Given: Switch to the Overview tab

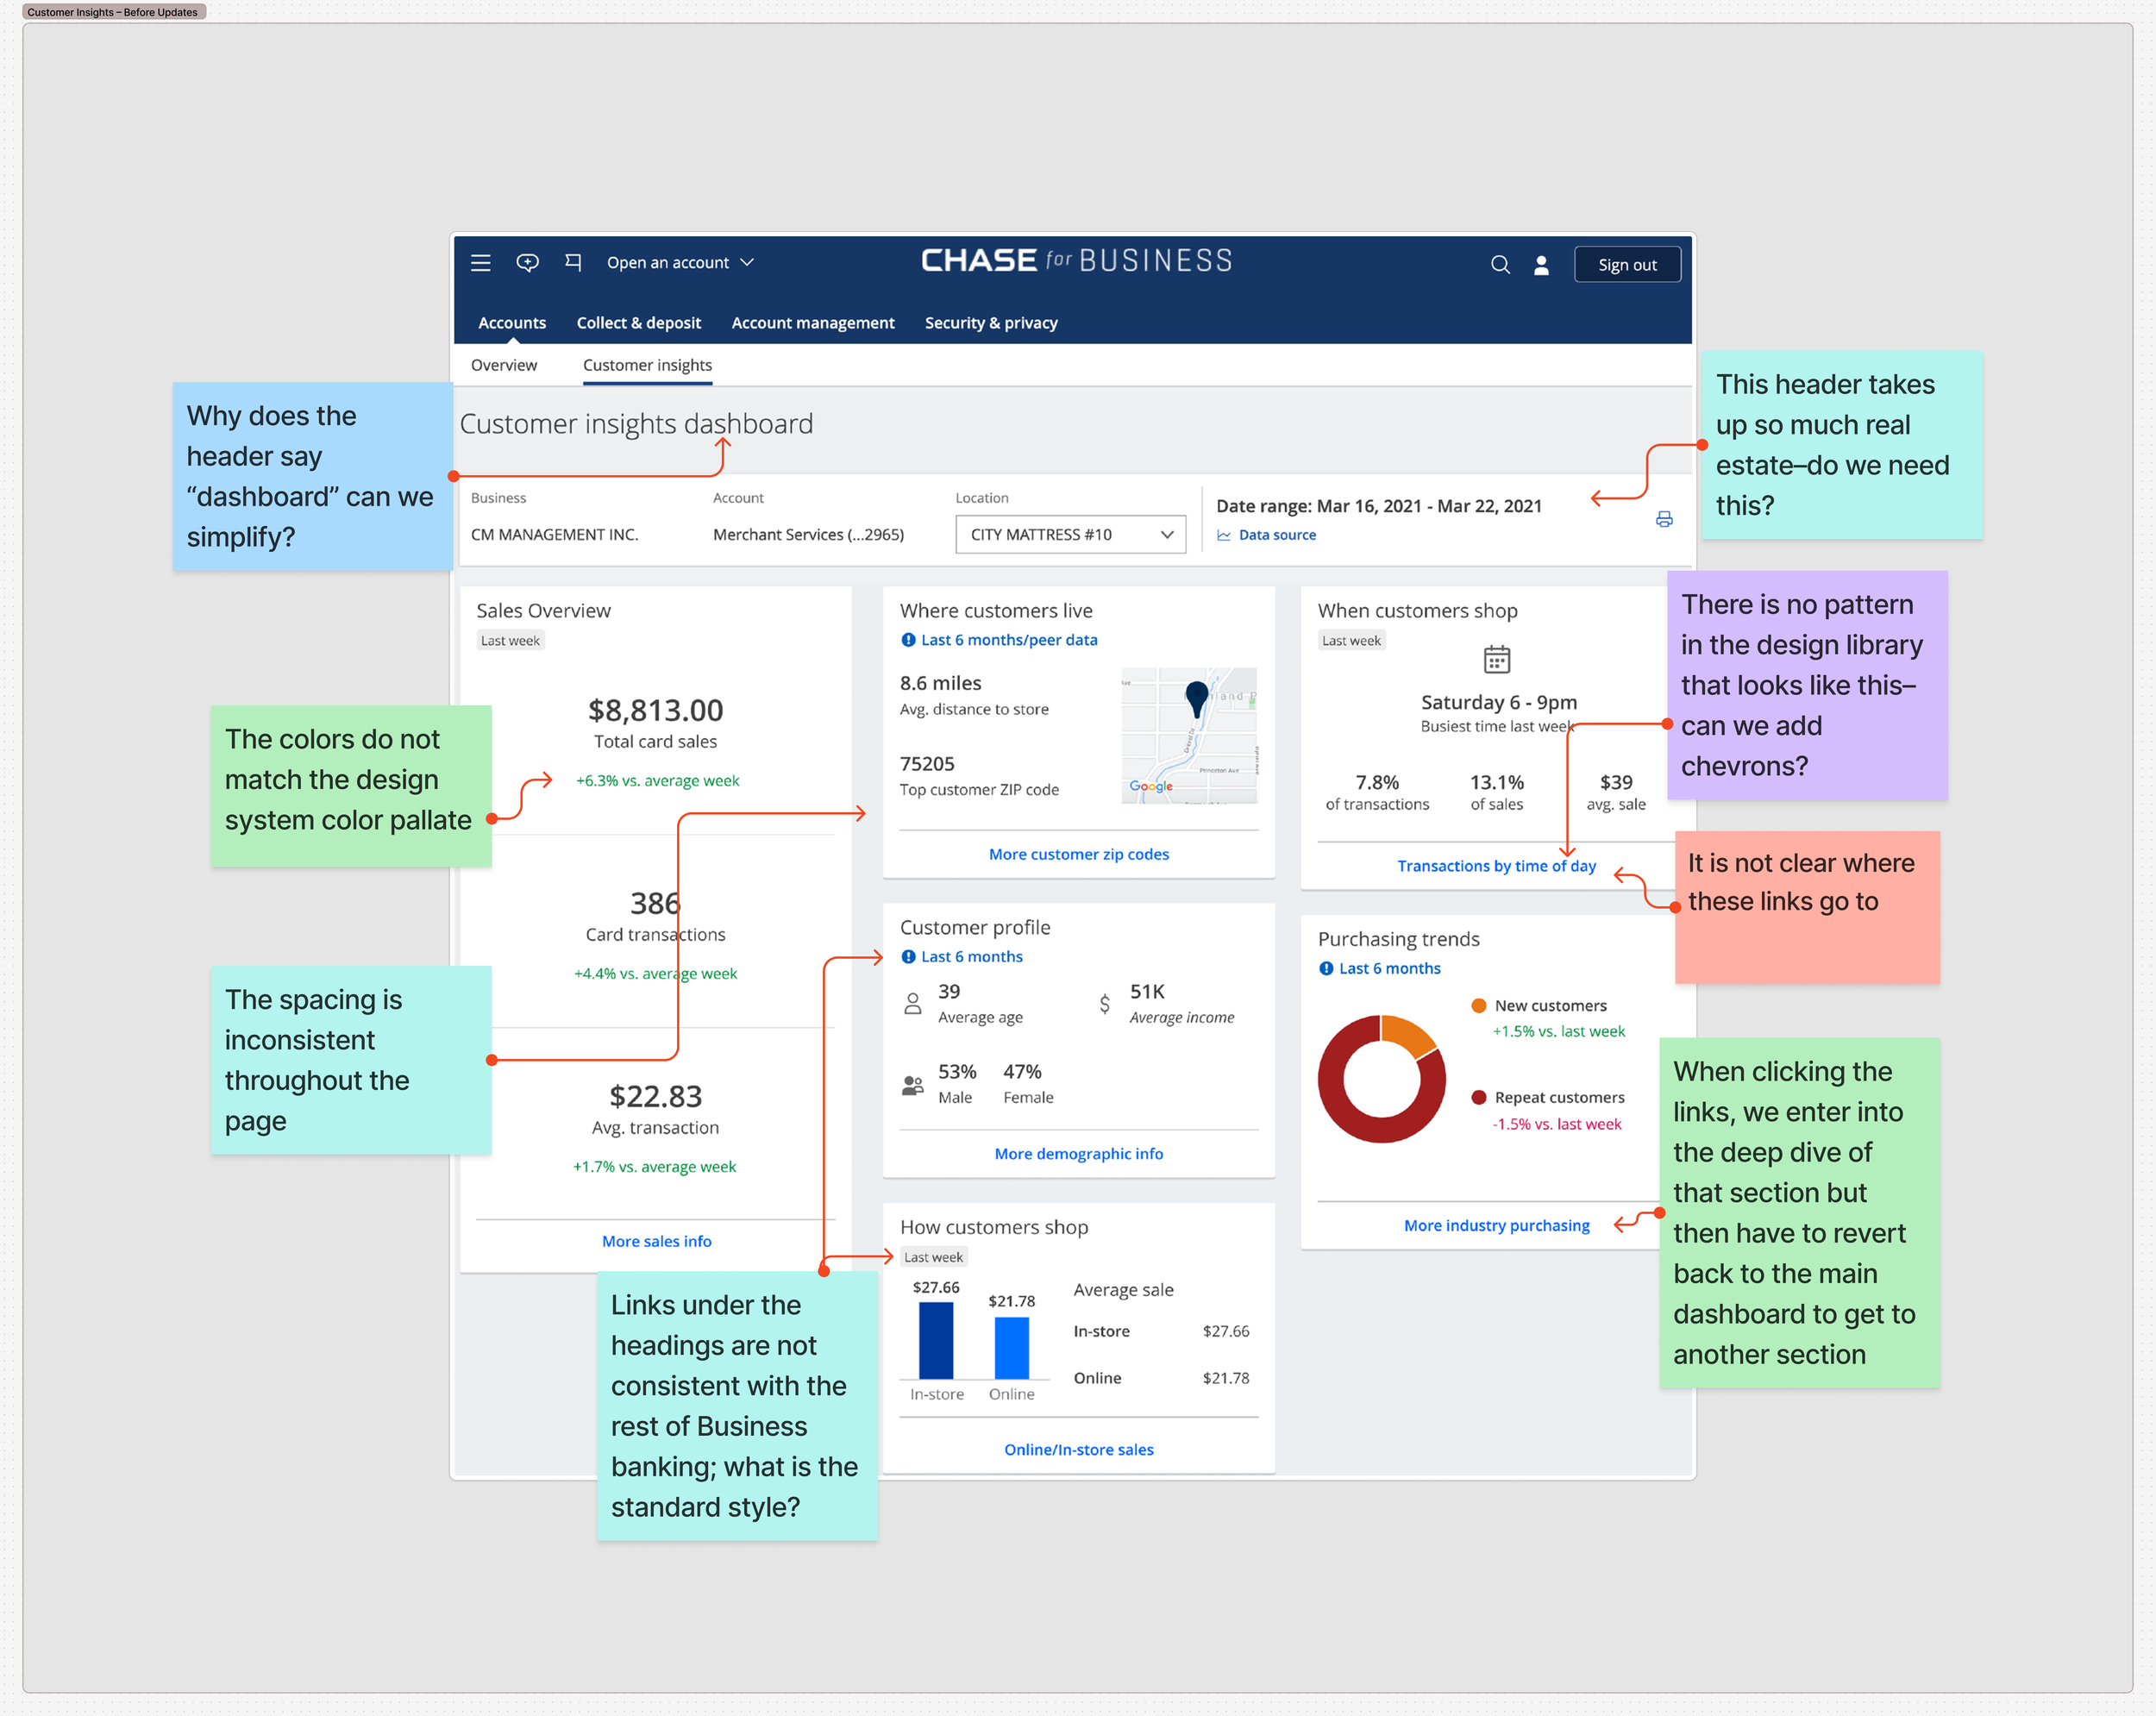Looking at the screenshot, I should [504, 365].
